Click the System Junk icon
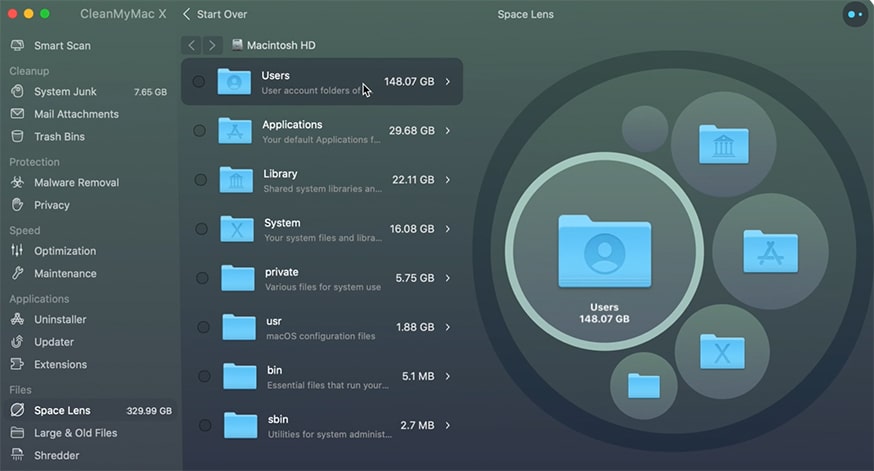 (x=17, y=91)
